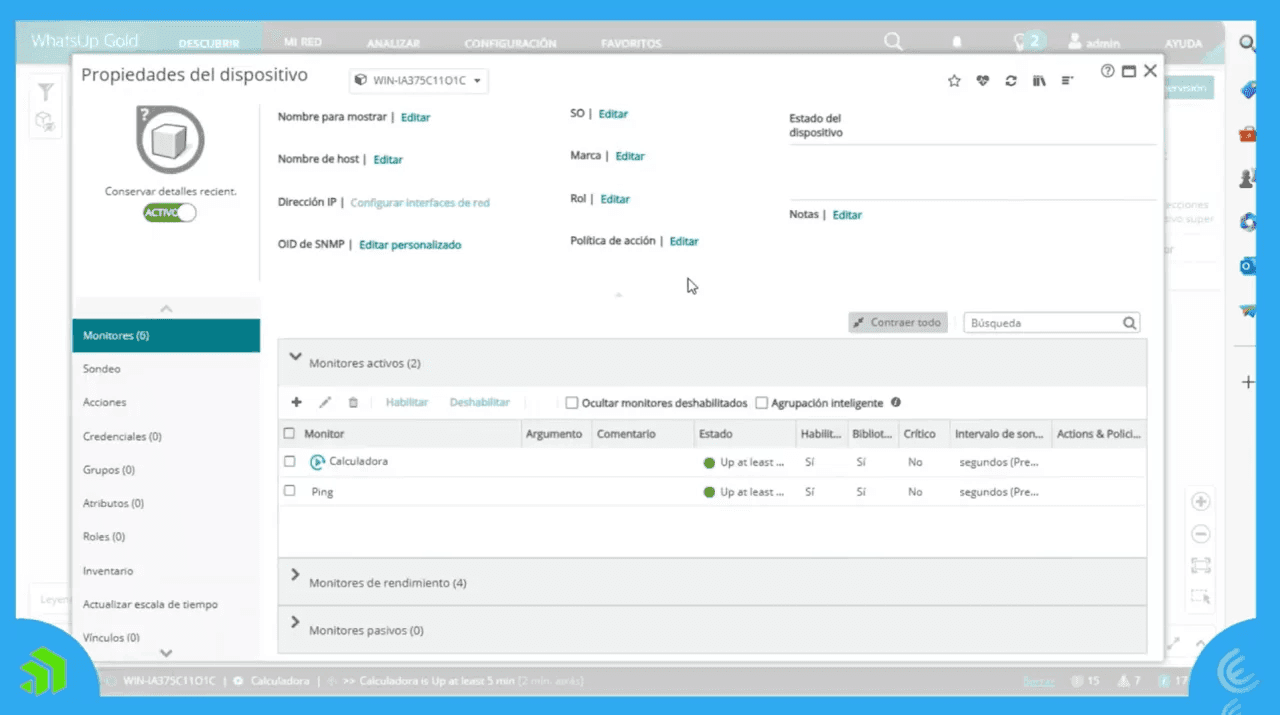Click the Habilitar toolbar button
Viewport: 1280px width, 715px height.
407,402
